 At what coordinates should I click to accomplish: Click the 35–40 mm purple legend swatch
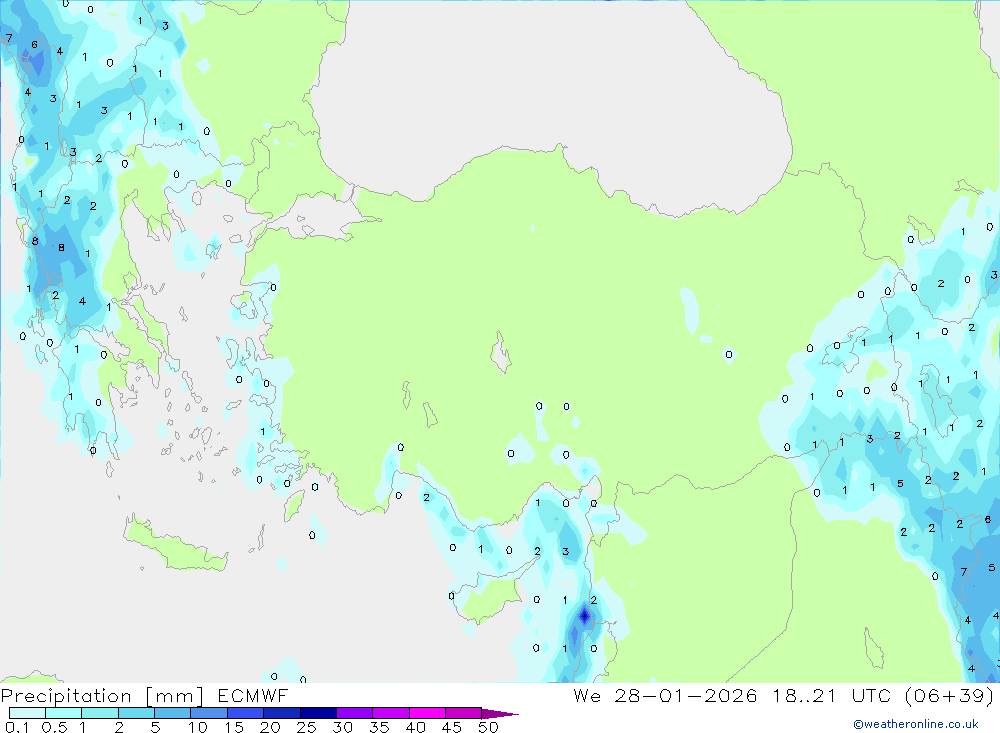click(x=390, y=713)
